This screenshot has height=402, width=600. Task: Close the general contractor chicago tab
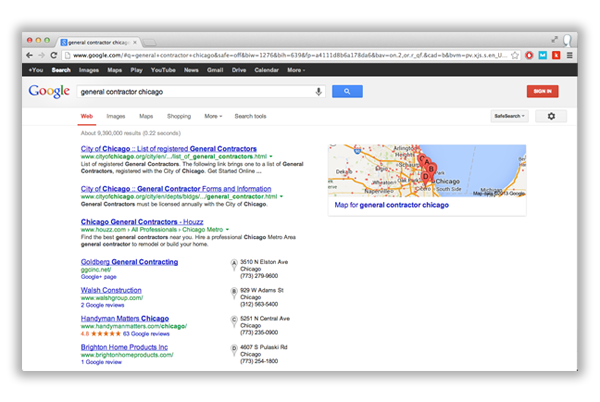(x=135, y=42)
